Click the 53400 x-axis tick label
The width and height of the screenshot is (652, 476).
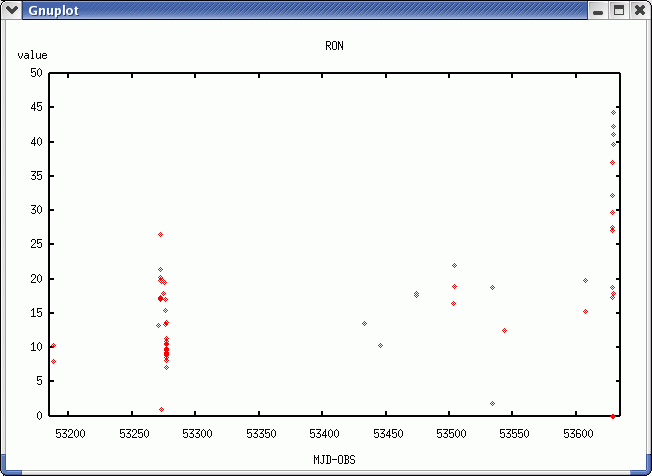(323, 434)
